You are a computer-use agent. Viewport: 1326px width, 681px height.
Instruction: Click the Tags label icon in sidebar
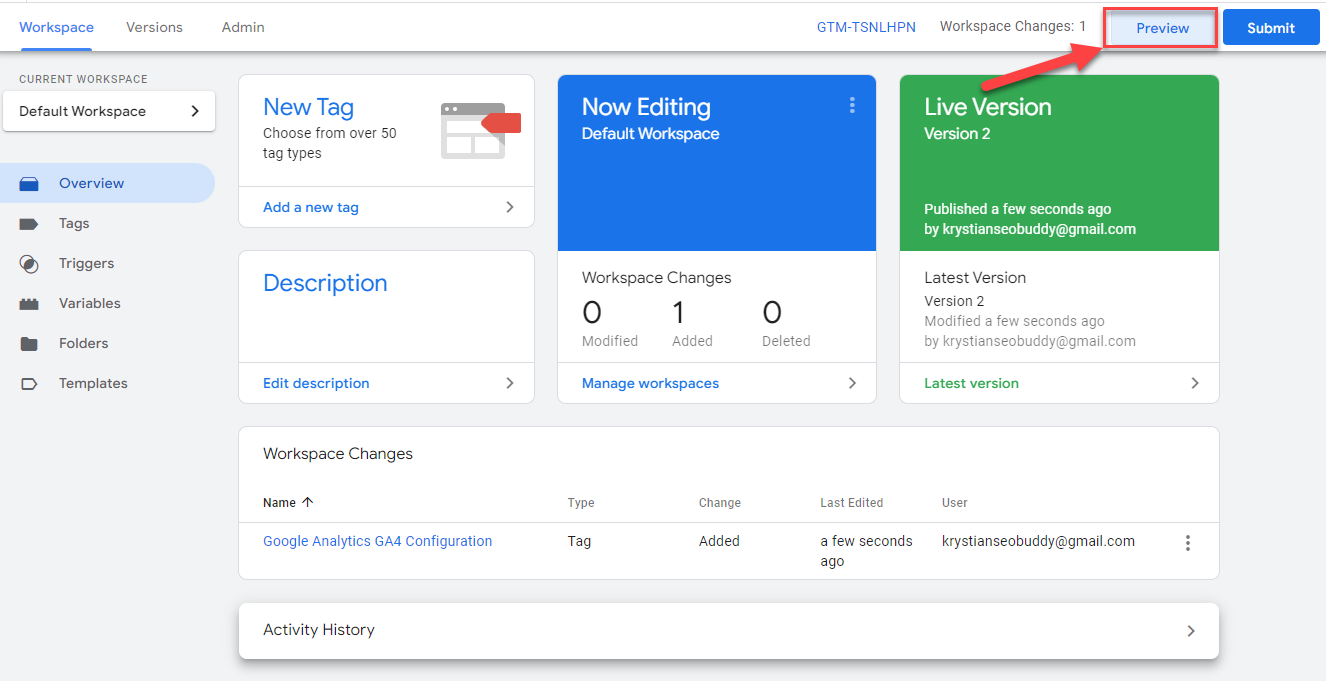click(29, 224)
